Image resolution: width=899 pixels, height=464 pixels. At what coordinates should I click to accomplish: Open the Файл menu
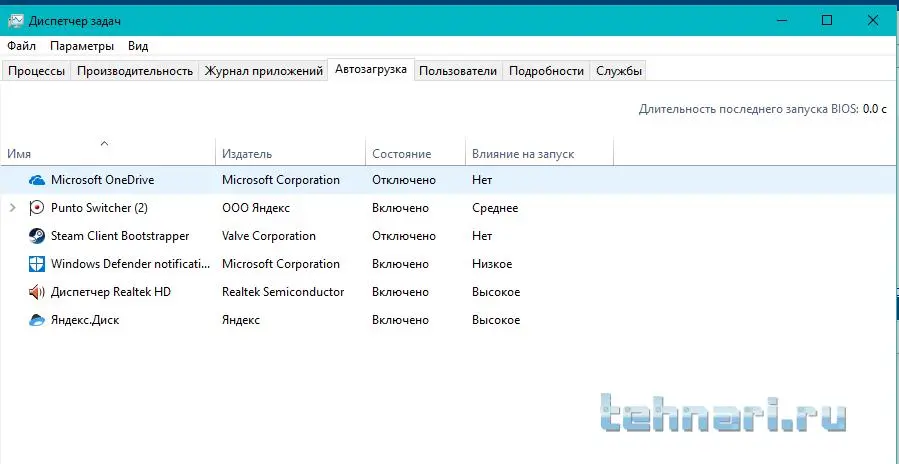coord(22,46)
